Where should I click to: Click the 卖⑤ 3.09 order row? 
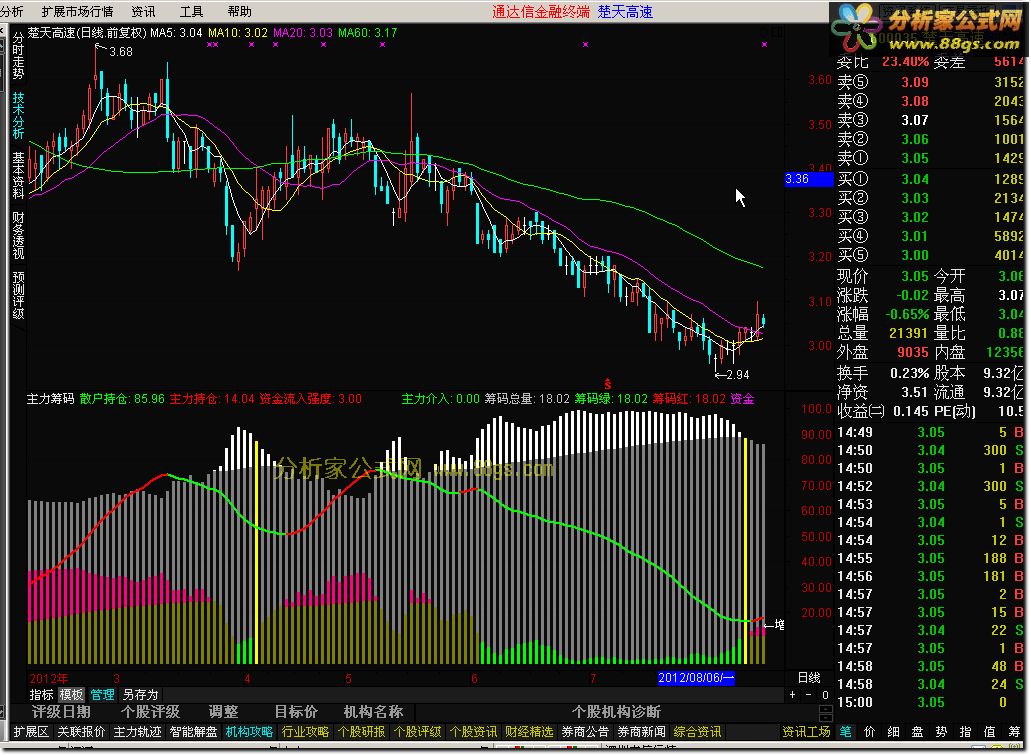(x=930, y=82)
